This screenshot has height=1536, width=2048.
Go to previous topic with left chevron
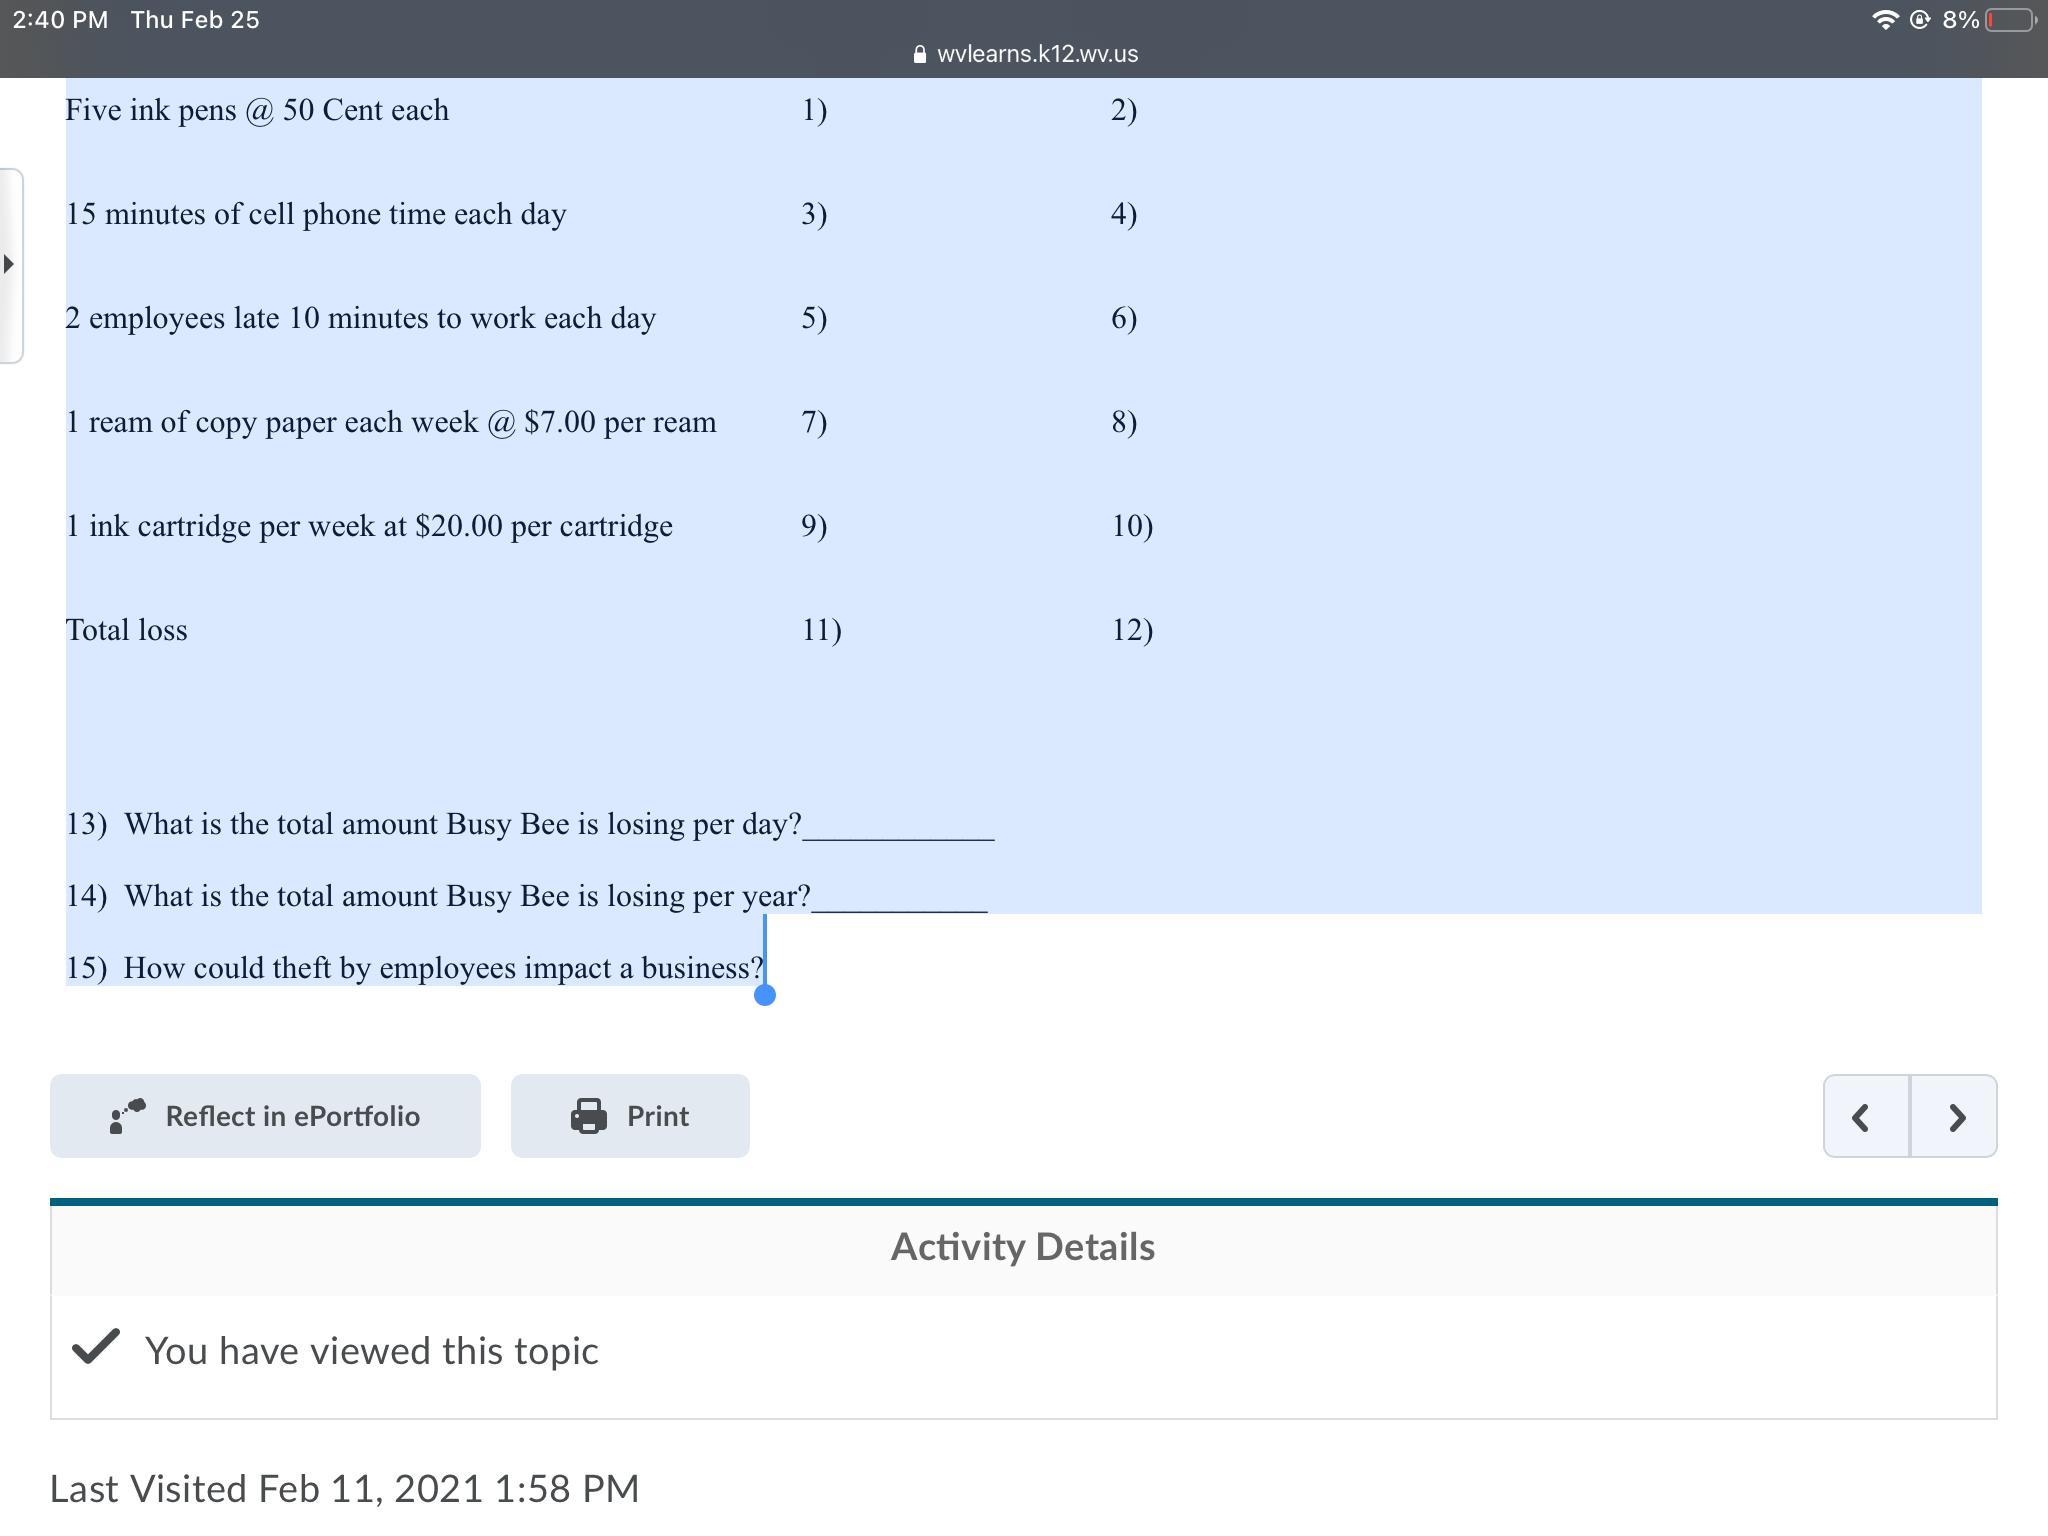click(1862, 1117)
